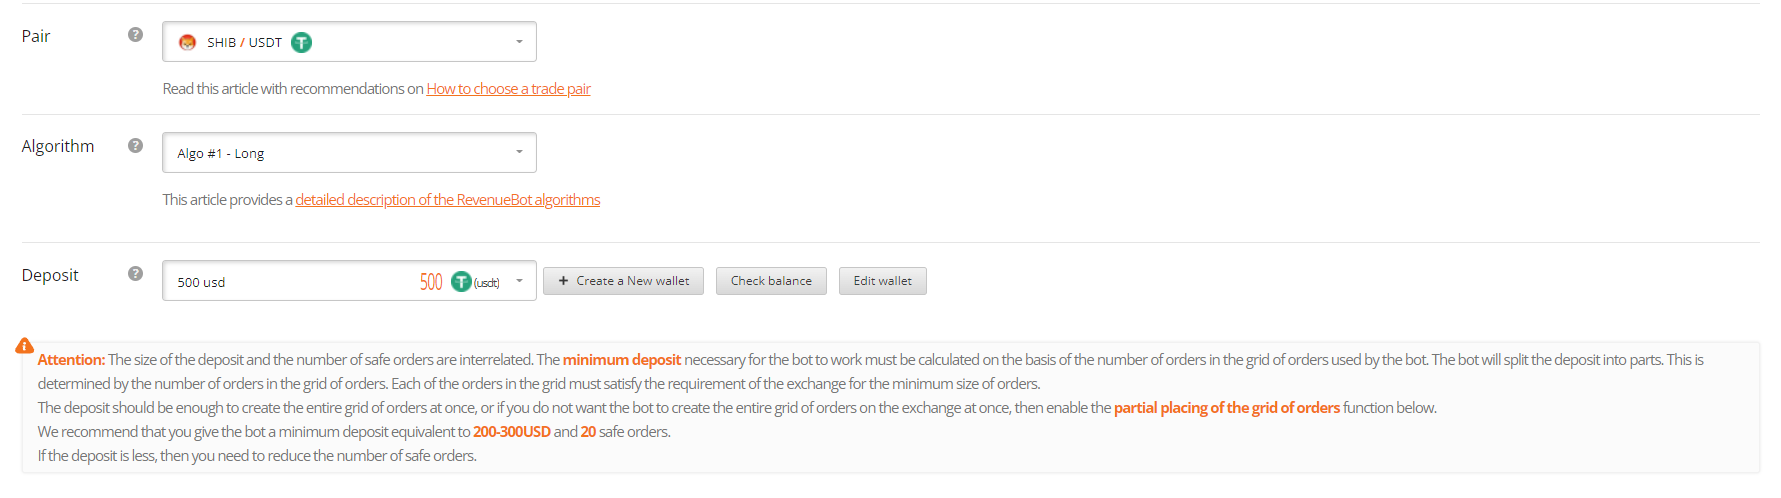The height and width of the screenshot is (498, 1781).
Task: Open detailed description of RevenueBot algorithms link
Action: 447,200
